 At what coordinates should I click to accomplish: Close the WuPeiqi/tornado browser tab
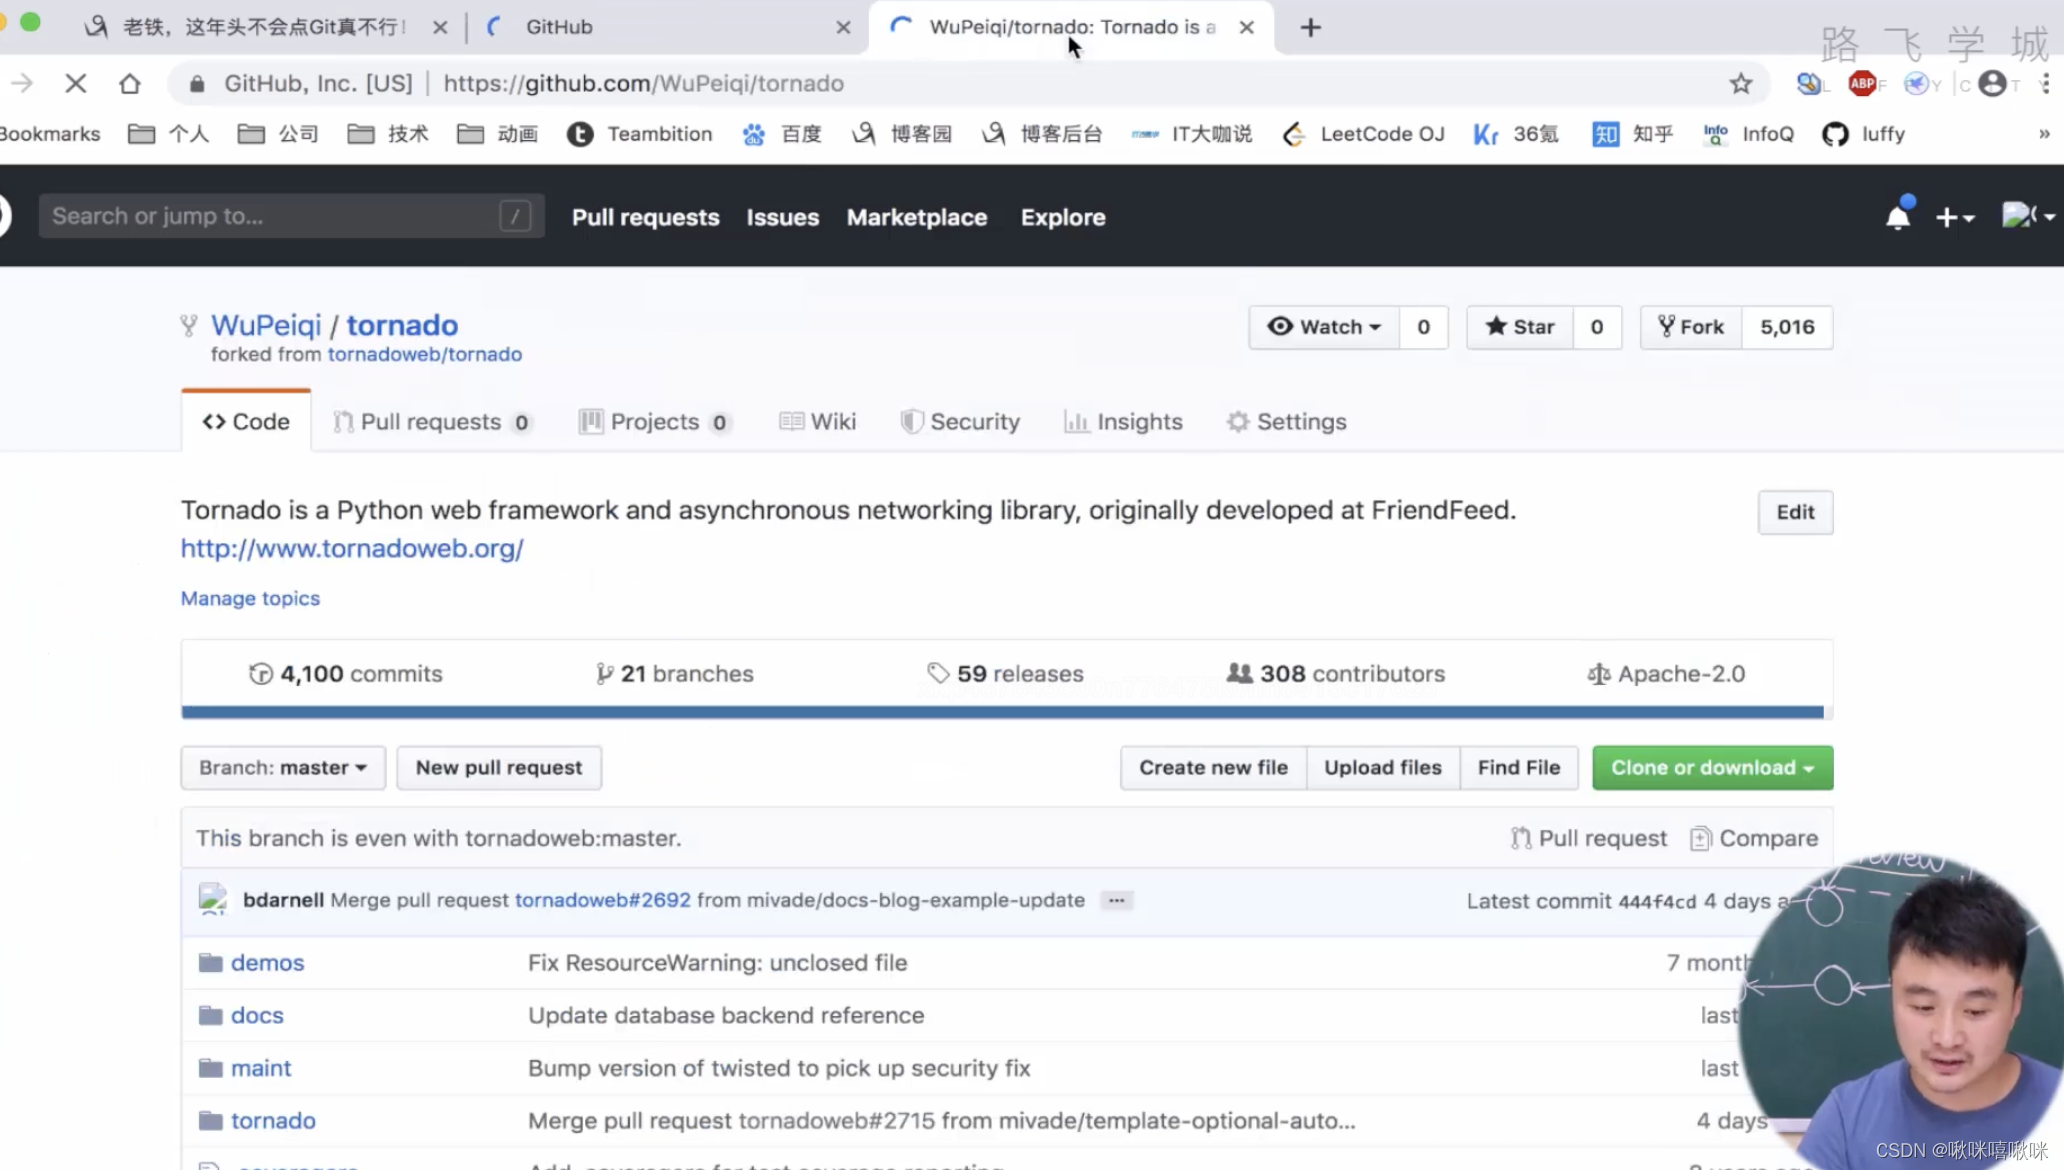pos(1246,27)
